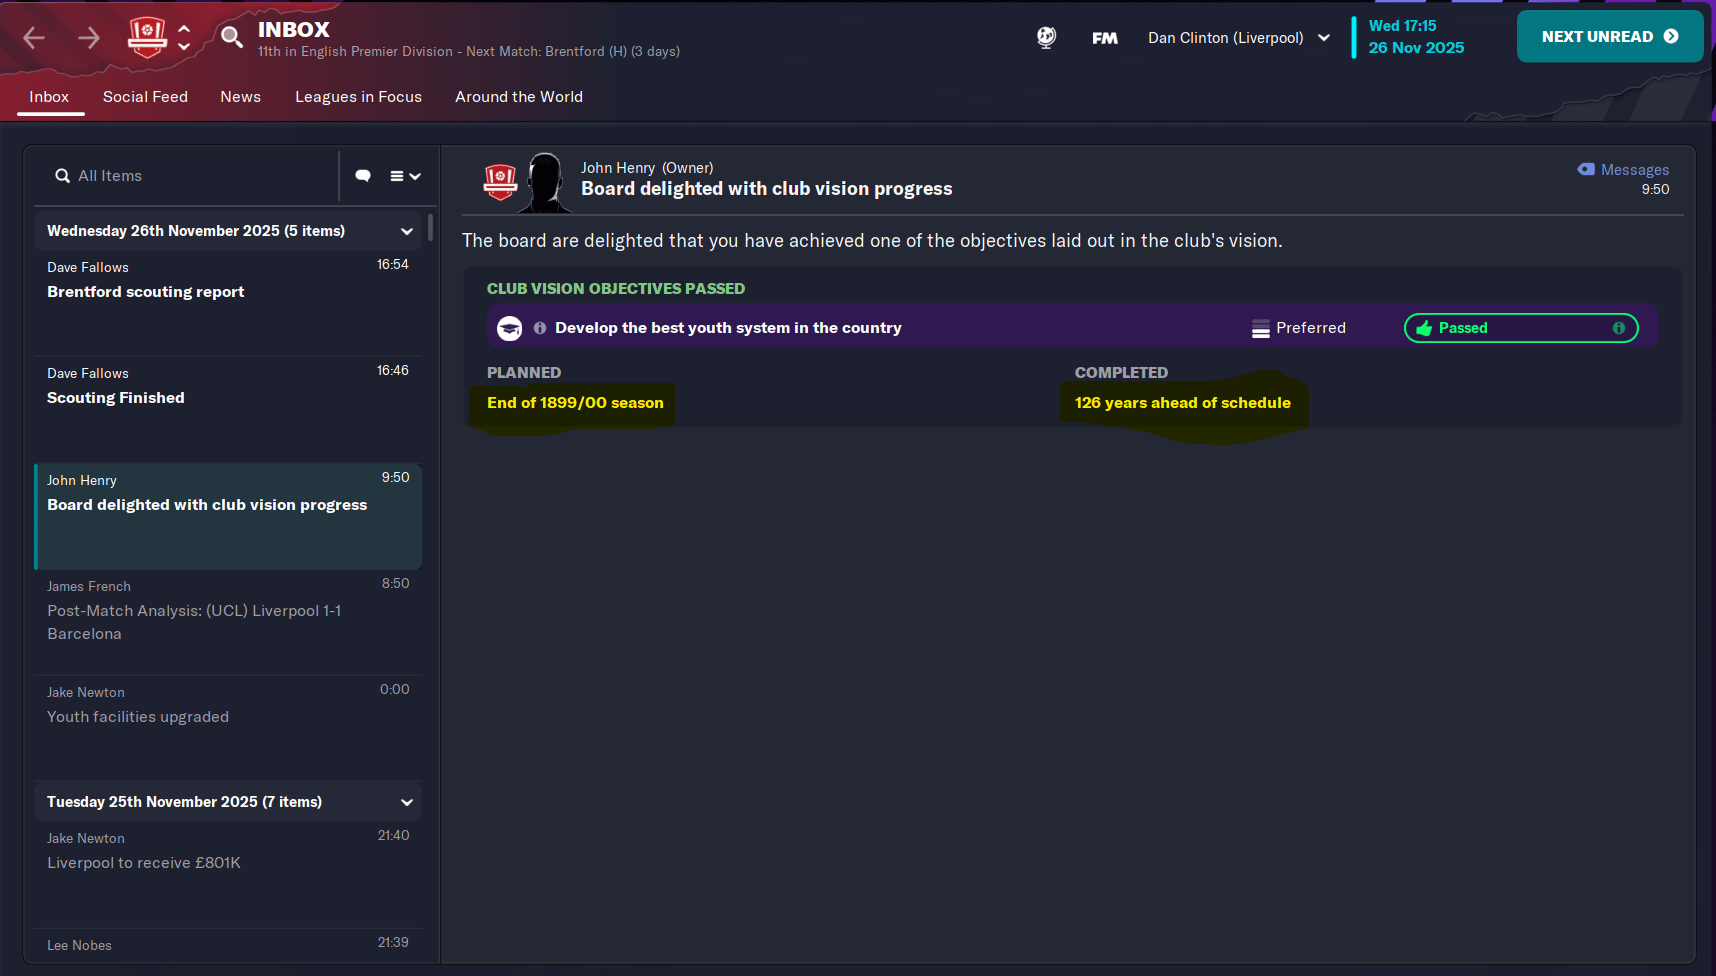Image resolution: width=1716 pixels, height=976 pixels.
Task: Open the world globe screen
Action: click(x=1046, y=37)
